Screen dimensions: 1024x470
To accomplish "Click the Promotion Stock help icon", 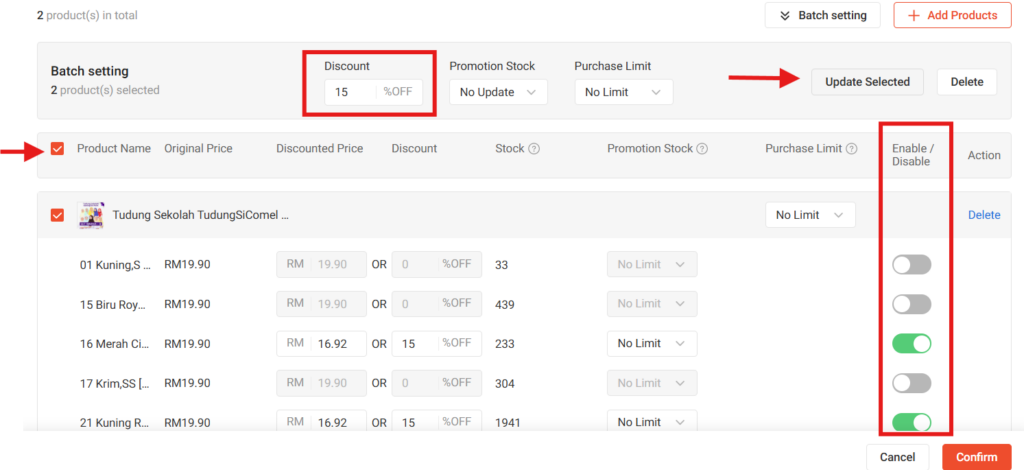I will tap(702, 149).
